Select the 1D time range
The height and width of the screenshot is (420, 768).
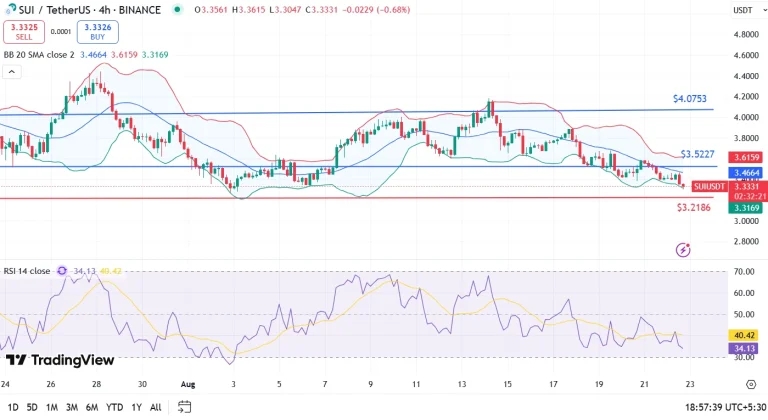(11, 407)
